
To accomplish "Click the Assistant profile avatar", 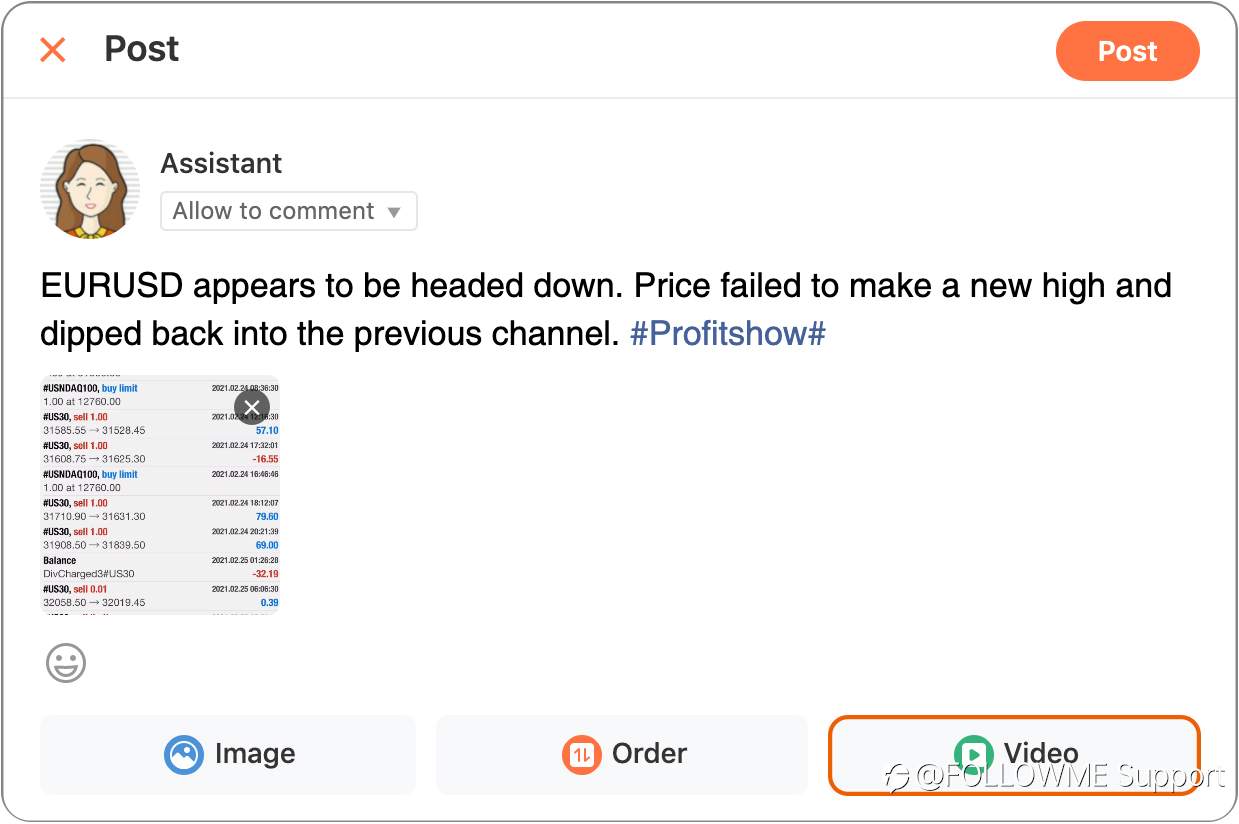I will 90,189.
